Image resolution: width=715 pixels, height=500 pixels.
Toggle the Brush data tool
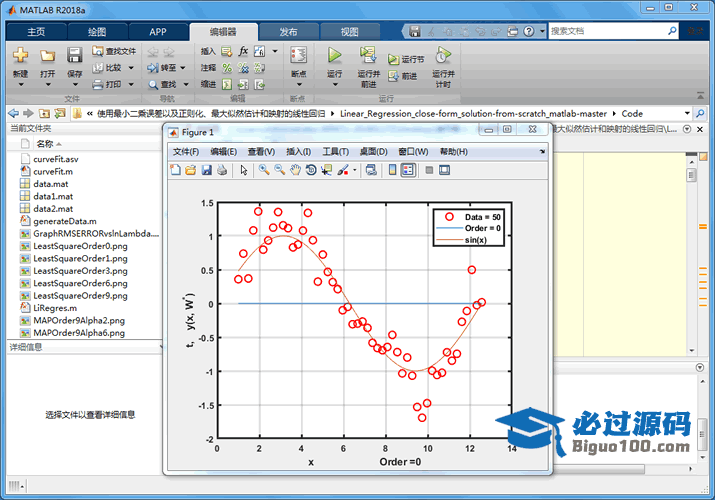343,170
